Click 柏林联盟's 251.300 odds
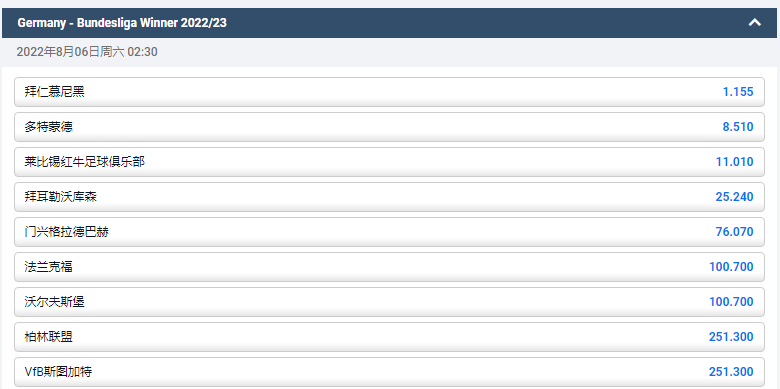This screenshot has width=780, height=389. [731, 337]
